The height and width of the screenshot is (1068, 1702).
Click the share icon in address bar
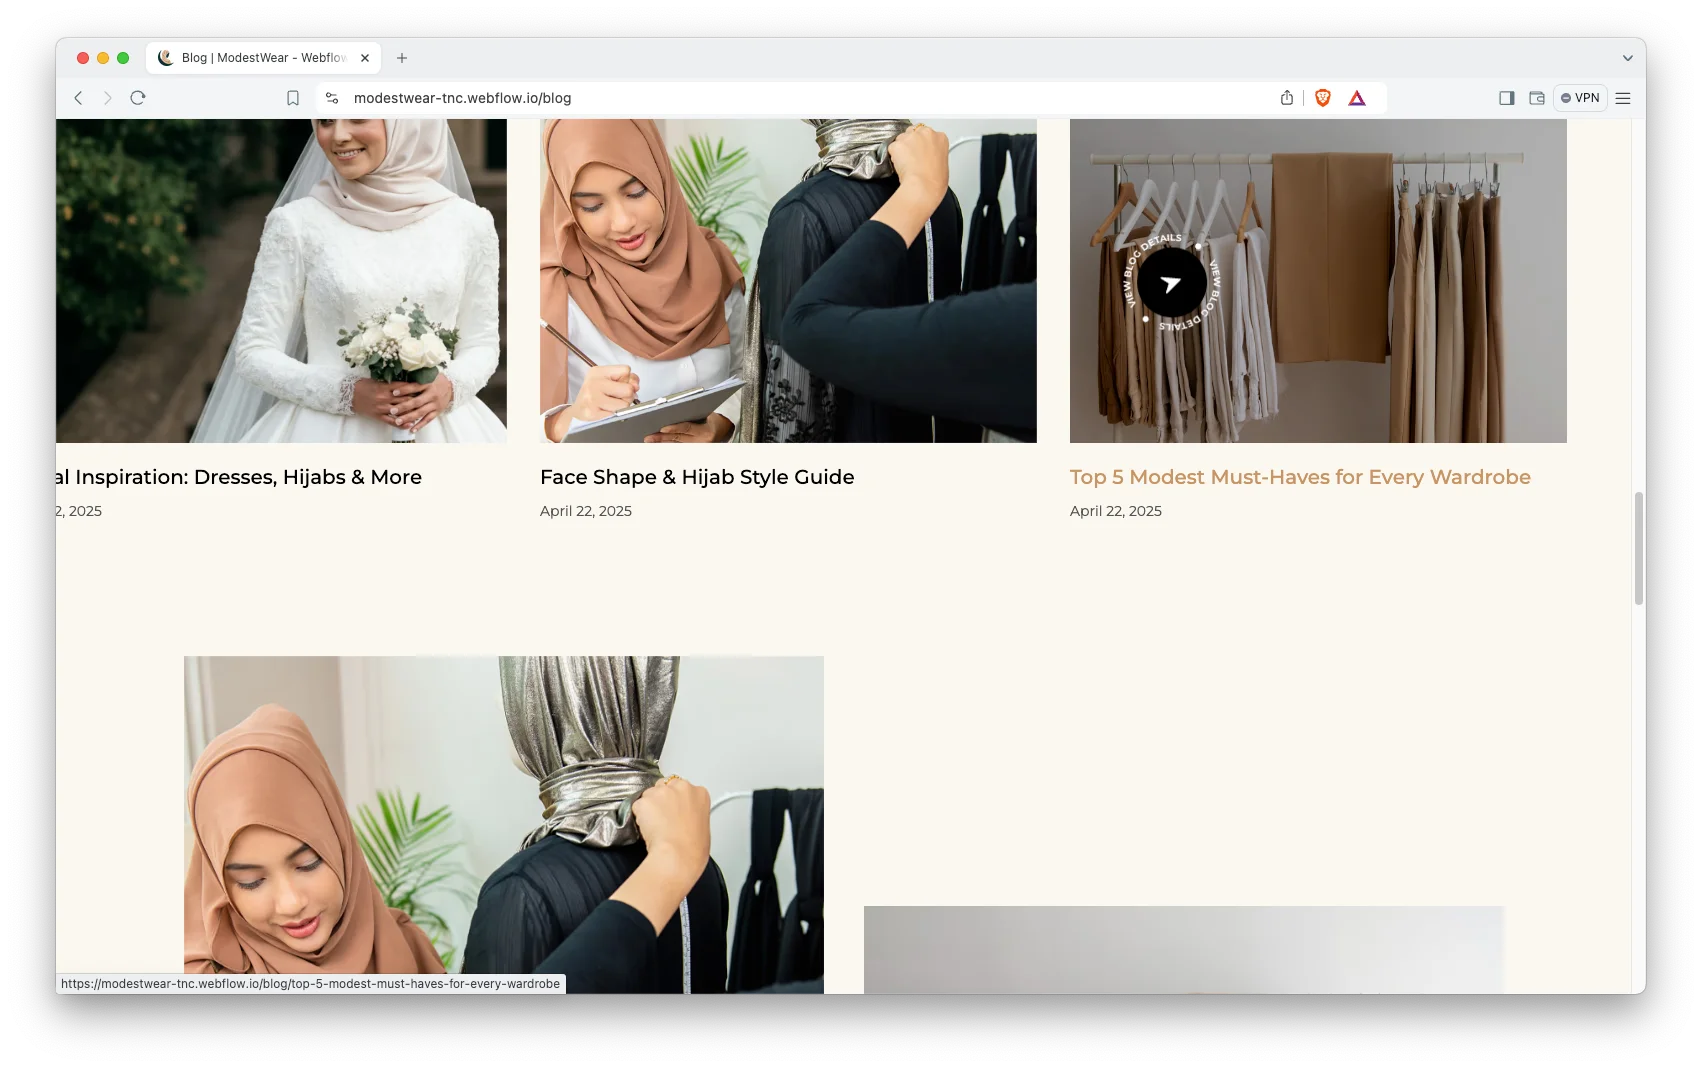point(1287,98)
